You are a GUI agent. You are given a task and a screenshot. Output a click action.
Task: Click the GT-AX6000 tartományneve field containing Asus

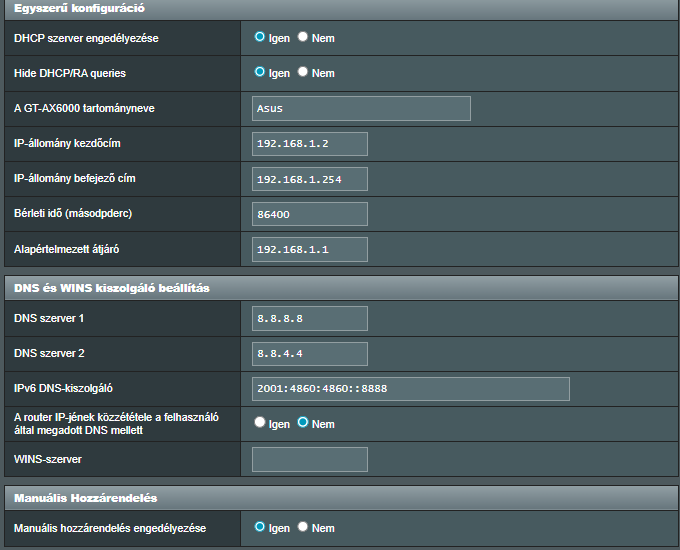click(x=361, y=108)
